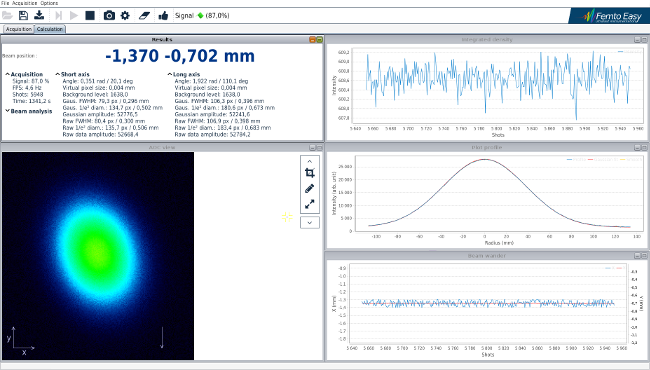Expand the Beam analysis section

(x=8, y=111)
